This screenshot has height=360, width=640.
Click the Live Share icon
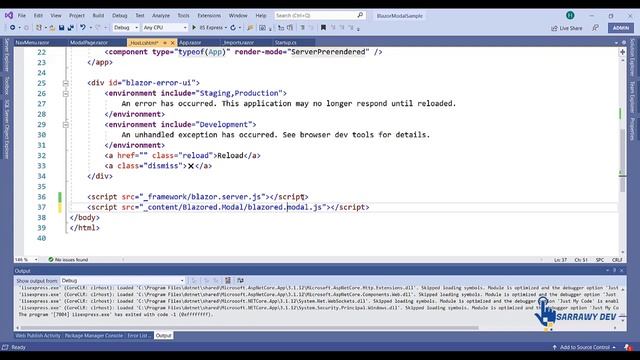tap(554, 28)
